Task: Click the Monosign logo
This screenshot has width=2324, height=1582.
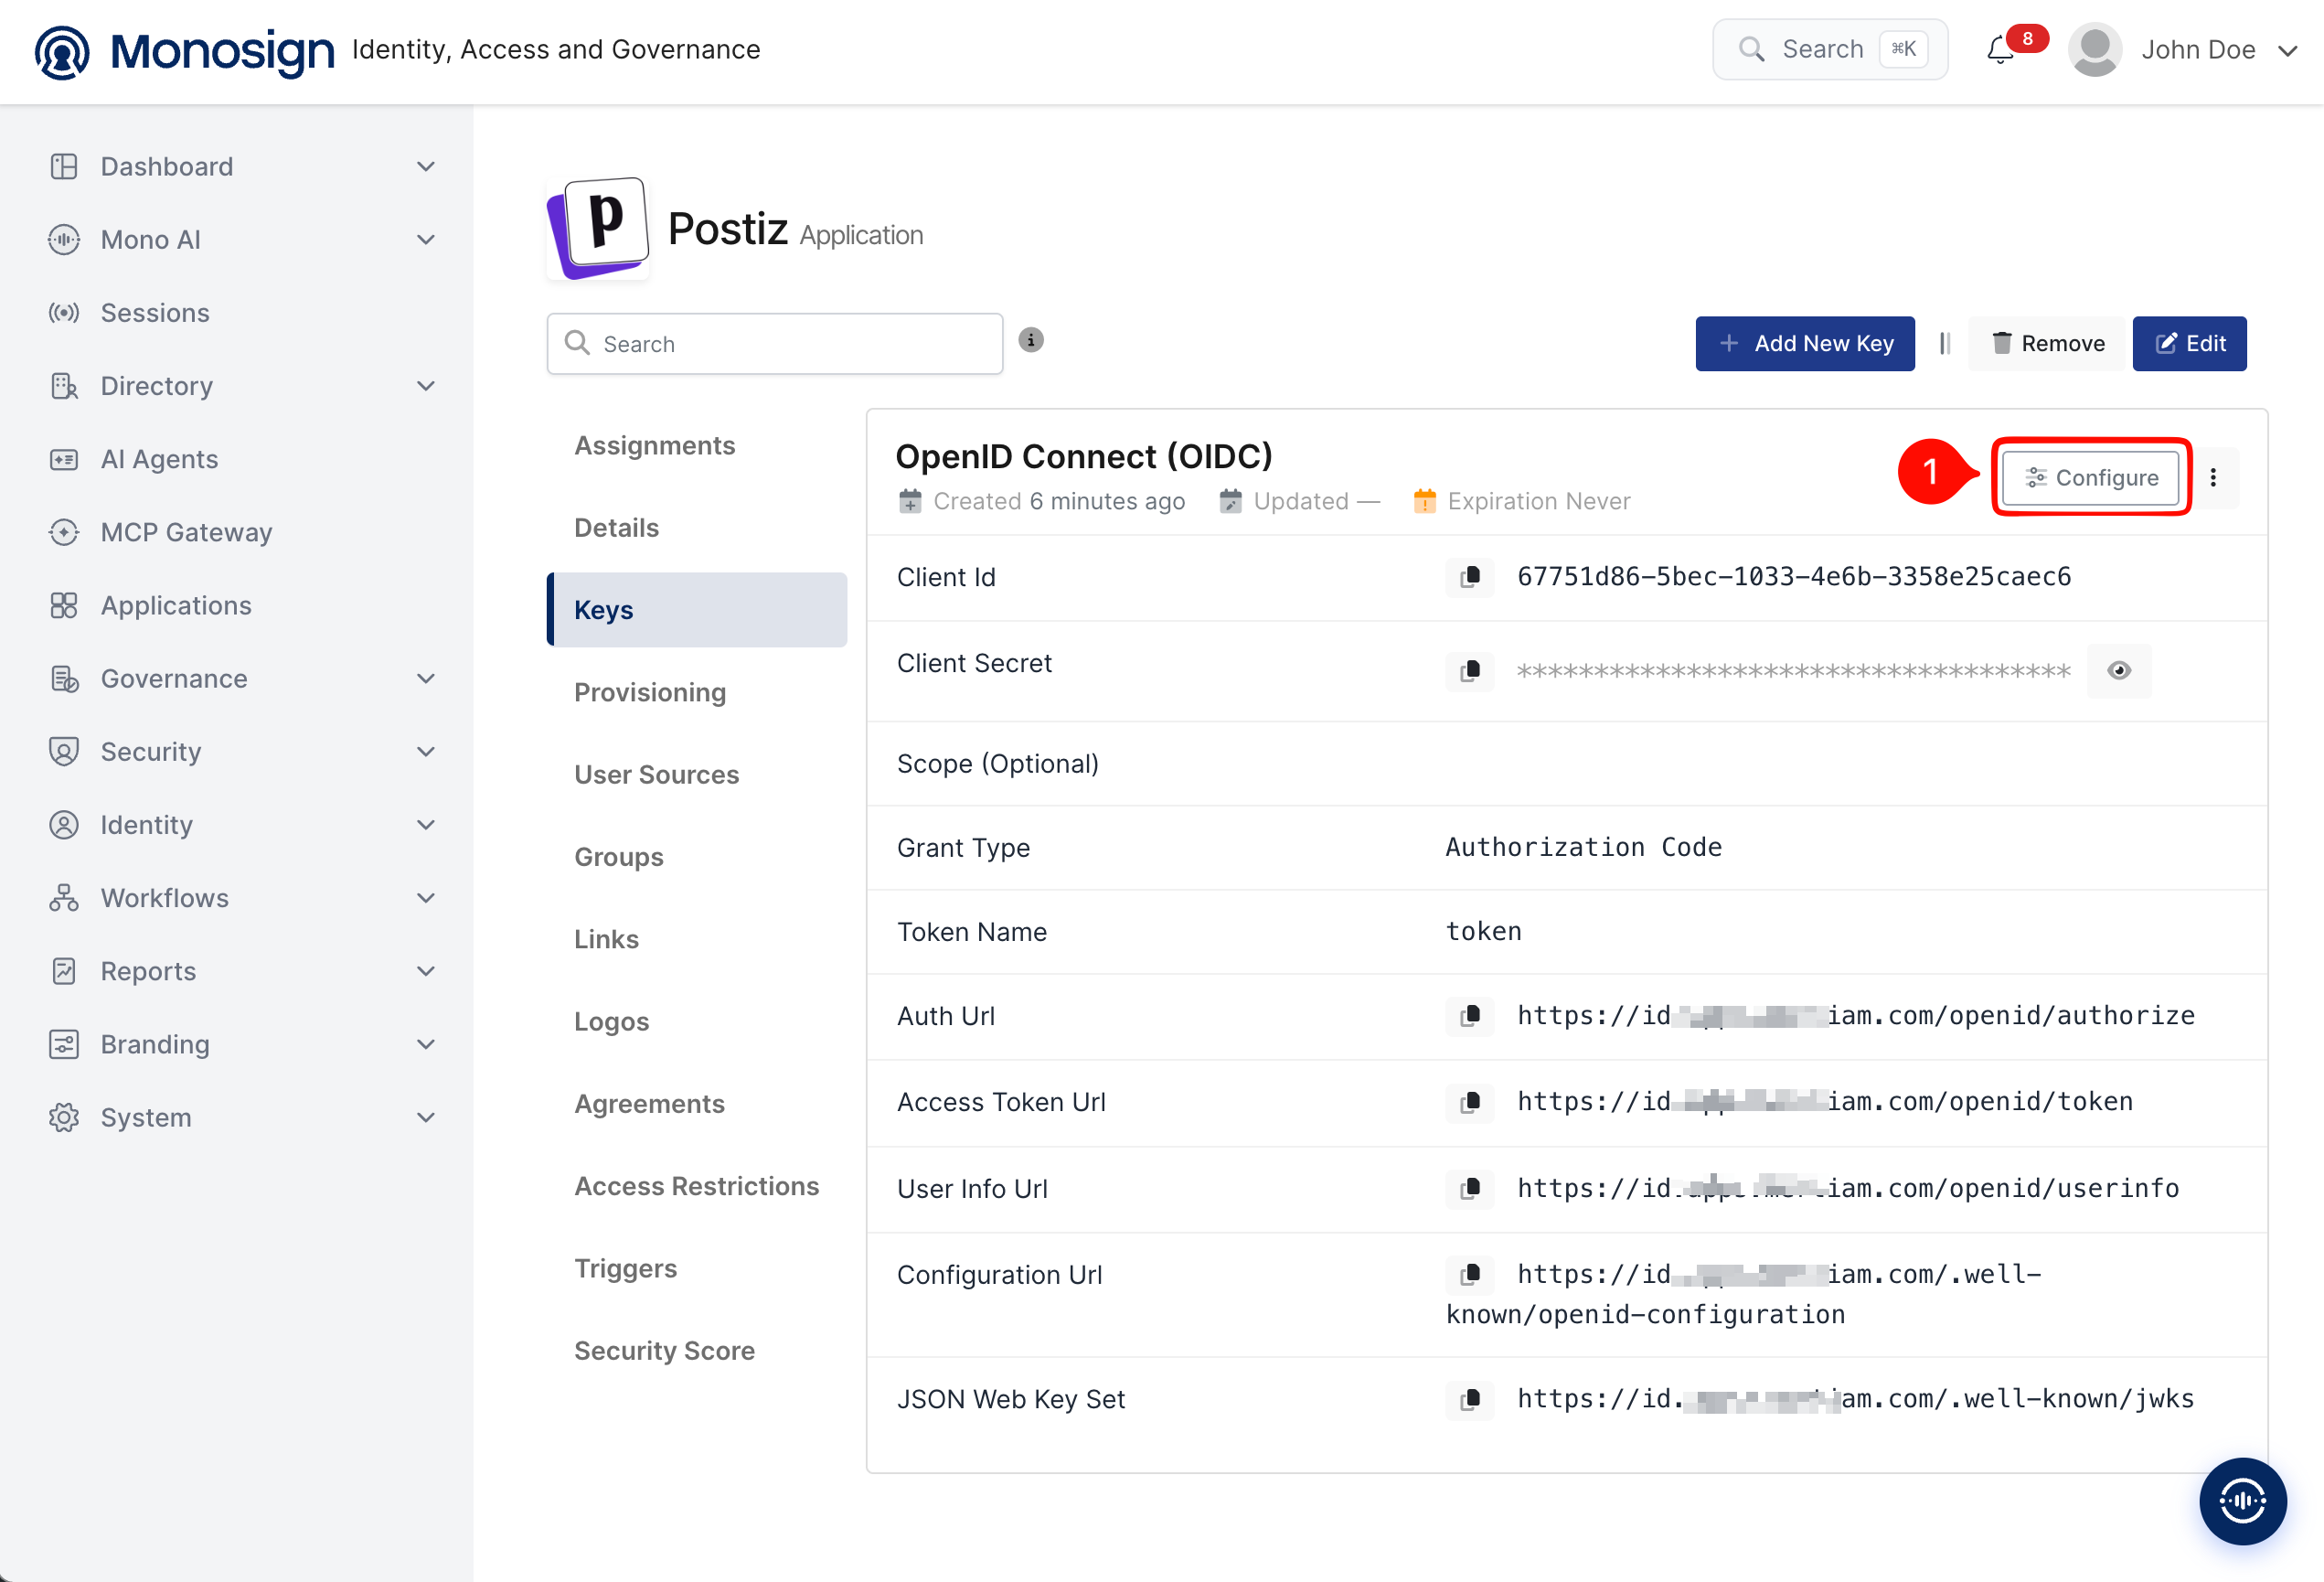Action: pyautogui.click(x=185, y=50)
